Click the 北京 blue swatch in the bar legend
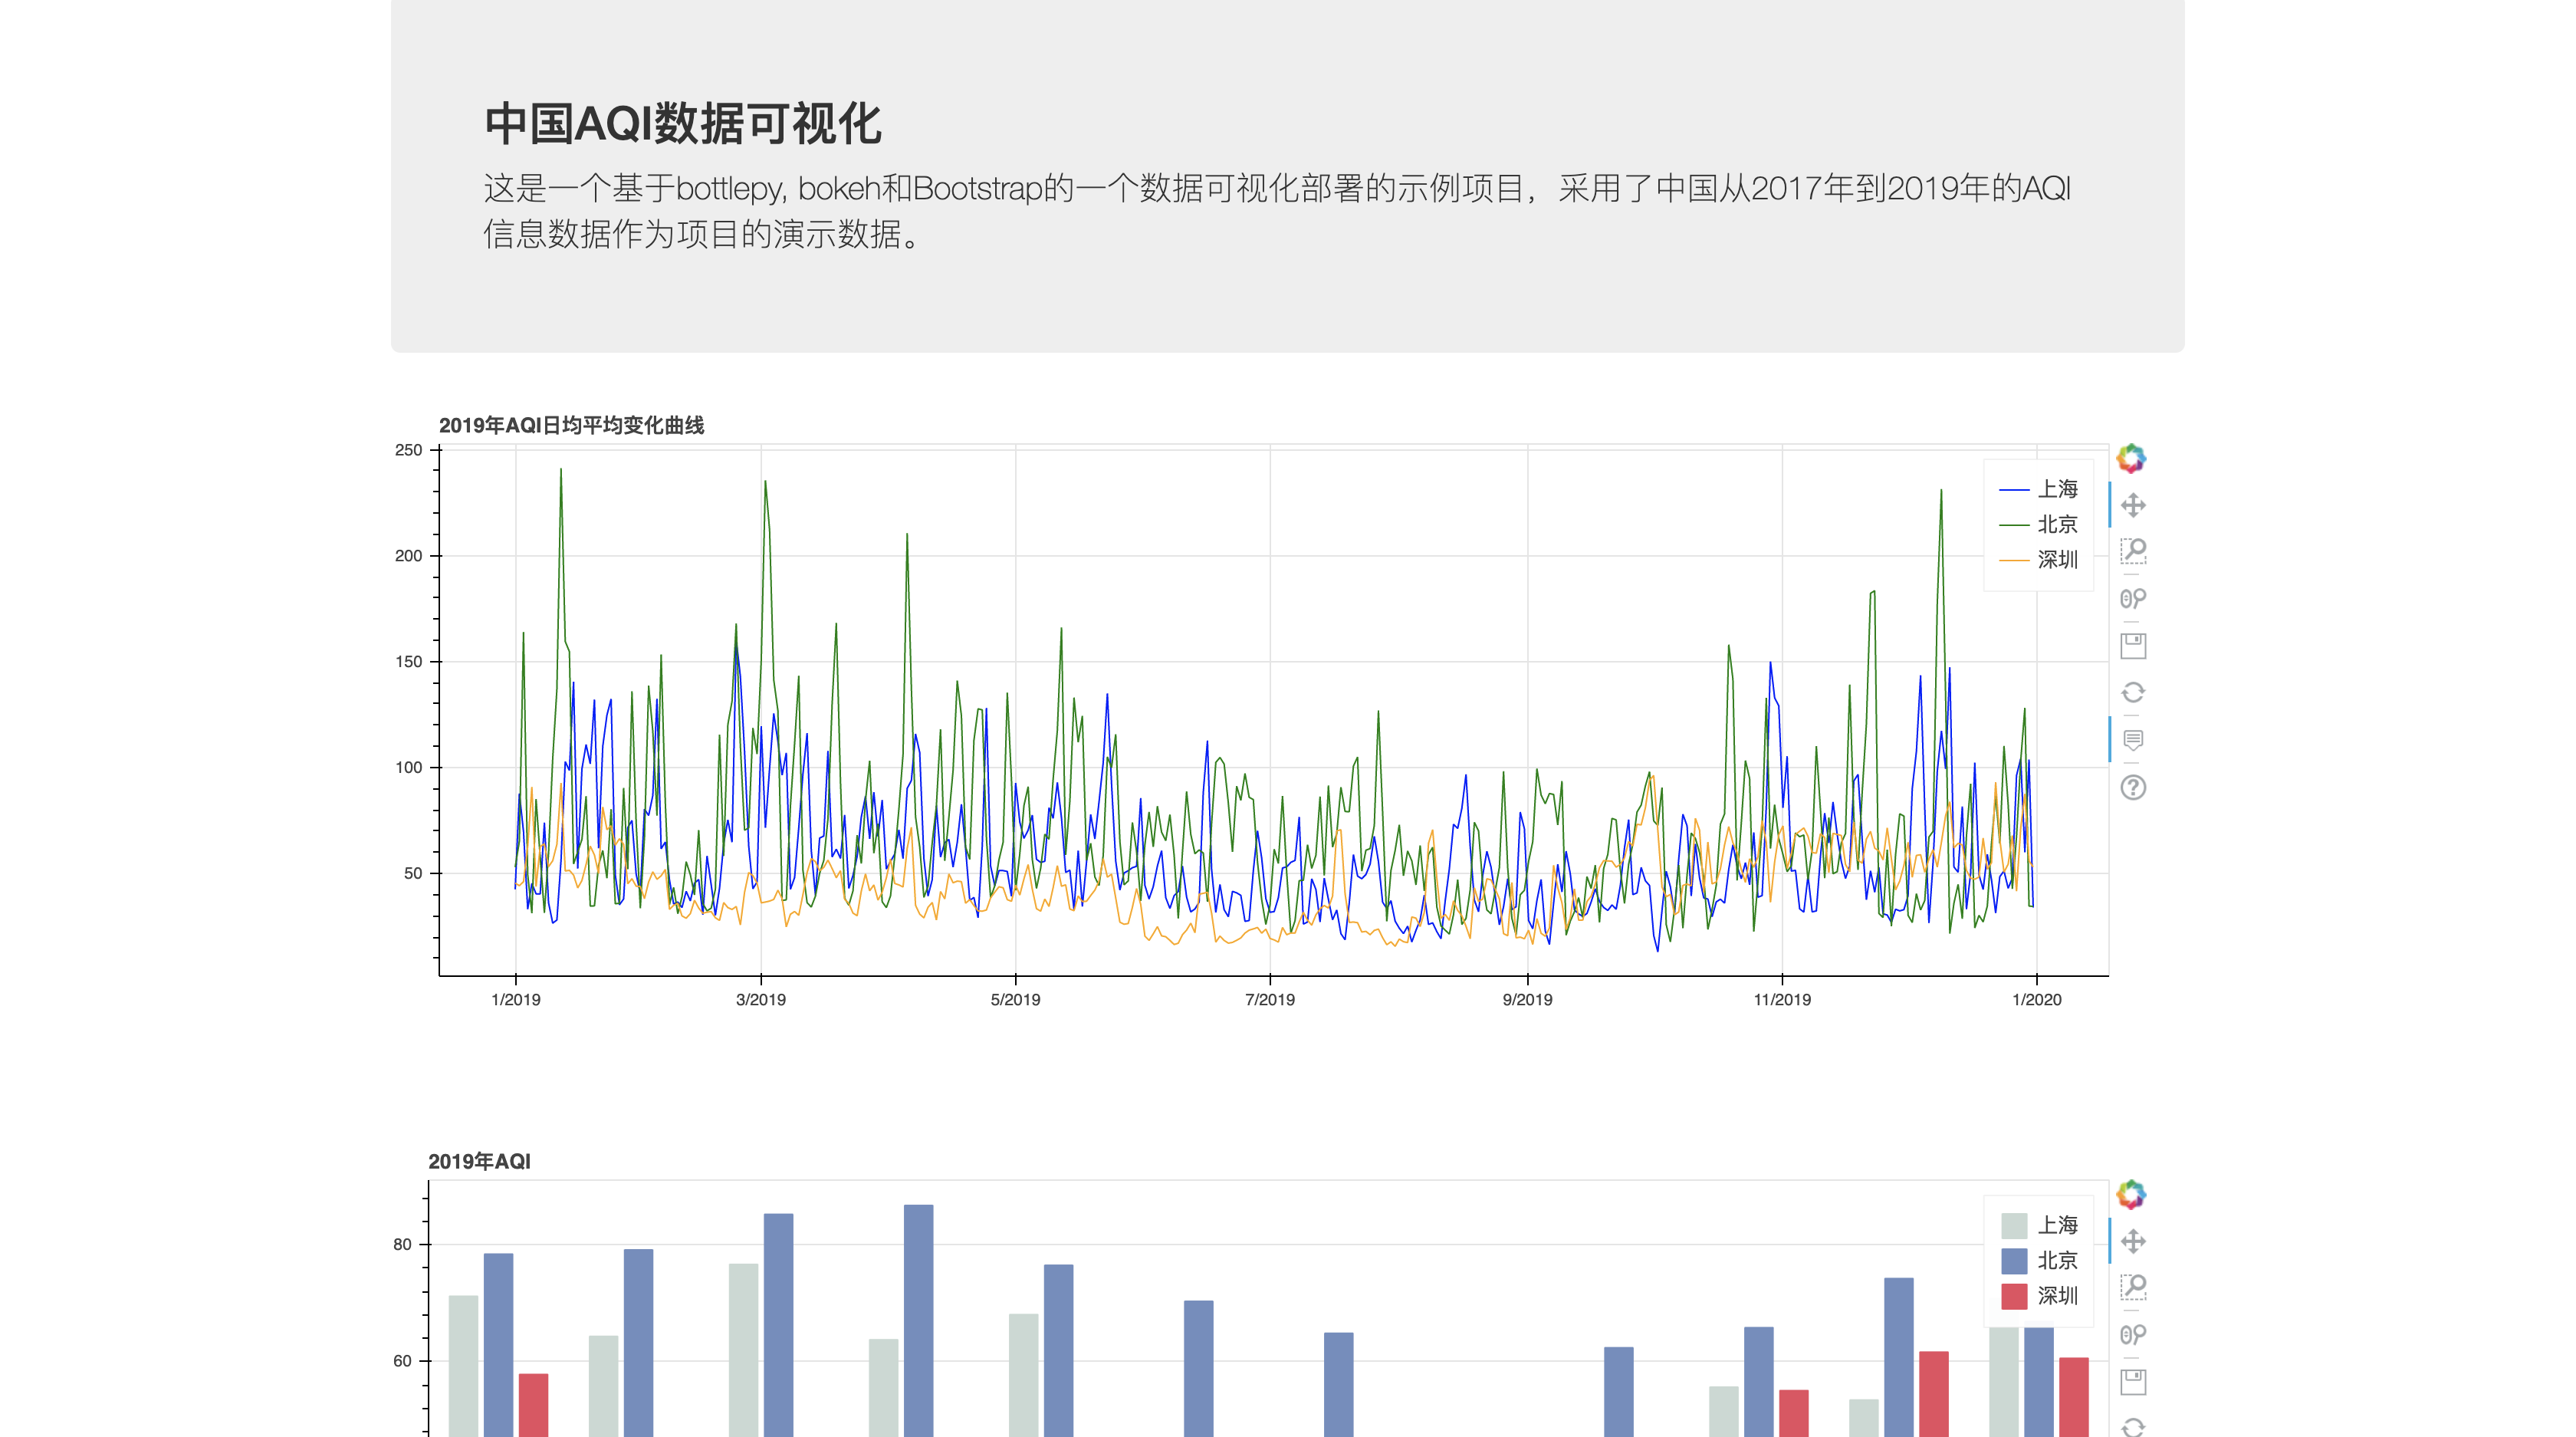2576x1437 pixels. click(2014, 1261)
